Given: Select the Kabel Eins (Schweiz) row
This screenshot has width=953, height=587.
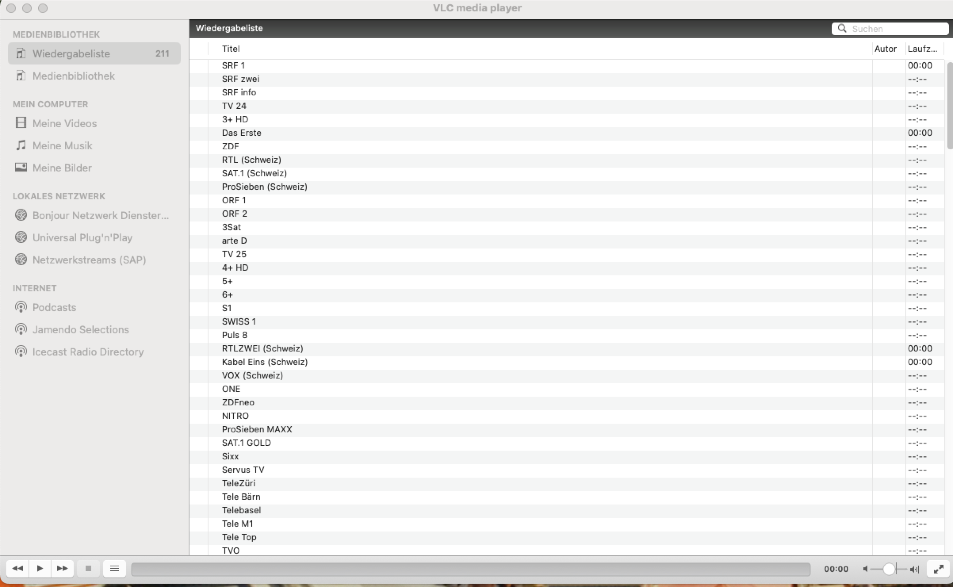Looking at the screenshot, I should [x=567, y=362].
